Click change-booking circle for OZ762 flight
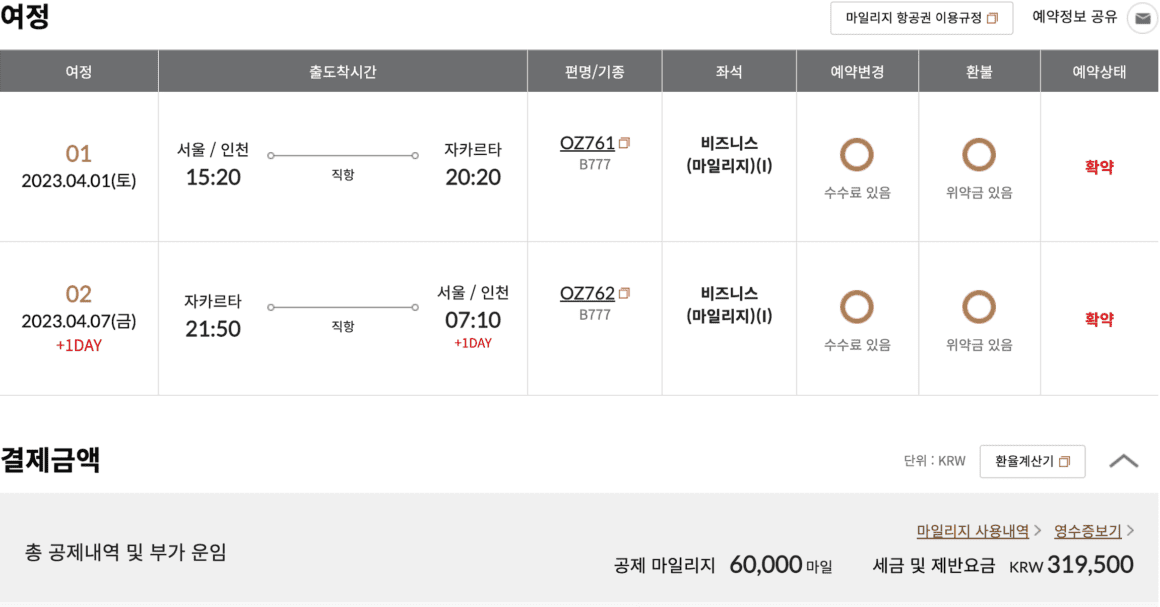 [857, 306]
